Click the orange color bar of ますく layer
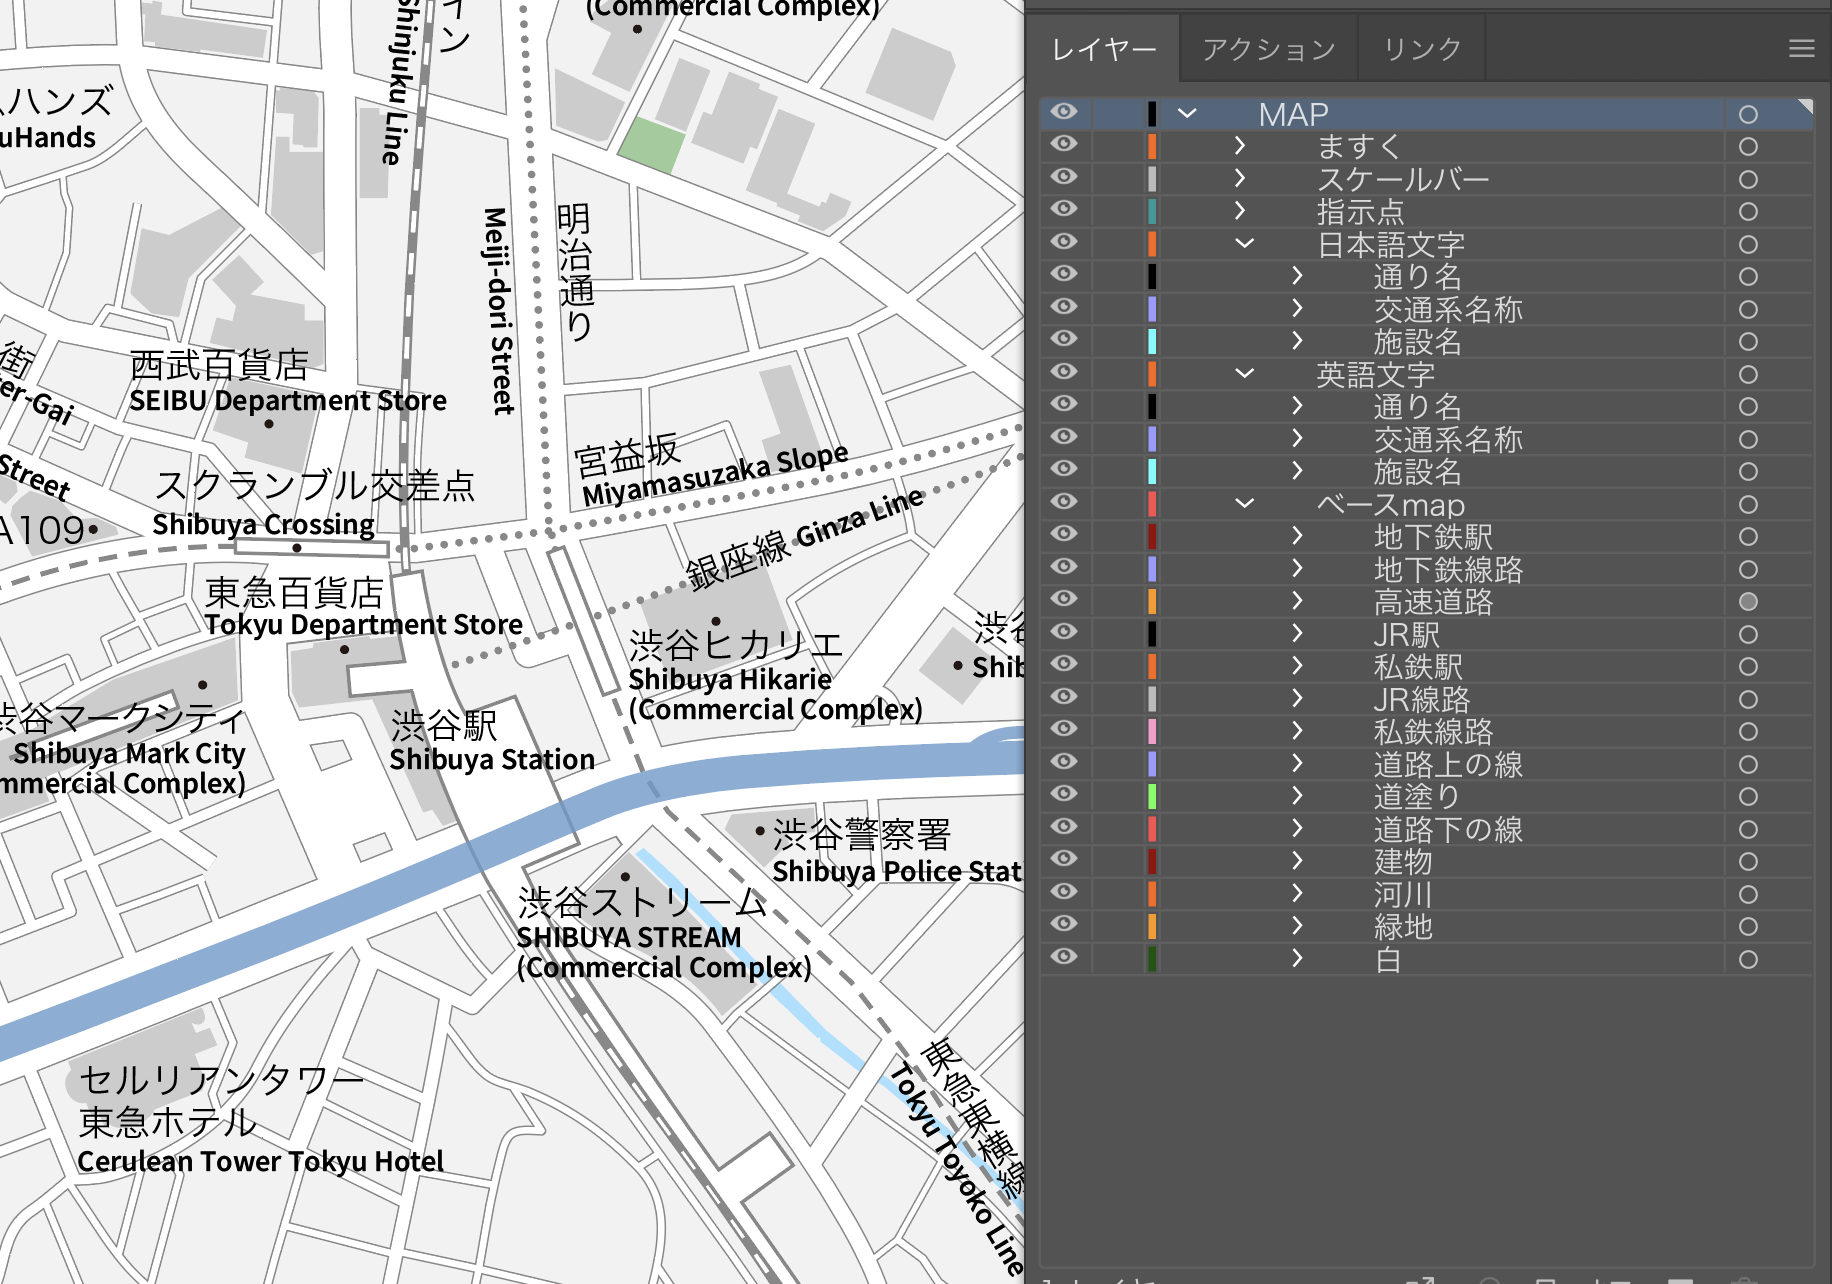1832x1284 pixels. click(1152, 146)
